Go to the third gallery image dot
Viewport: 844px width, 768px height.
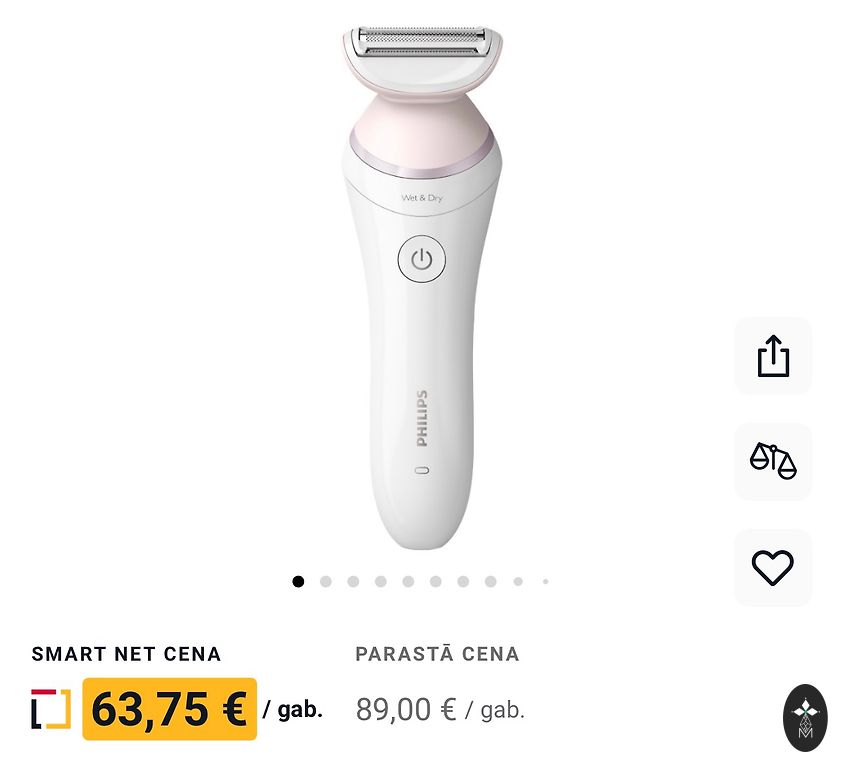353,581
